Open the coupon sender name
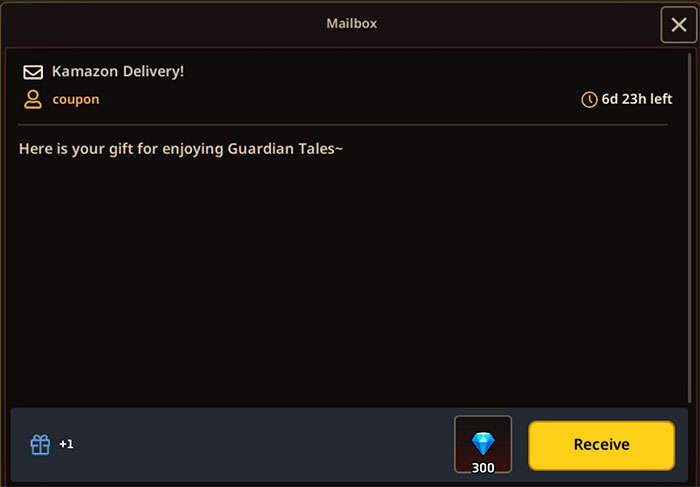Viewport: 700px width, 487px height. coord(76,99)
